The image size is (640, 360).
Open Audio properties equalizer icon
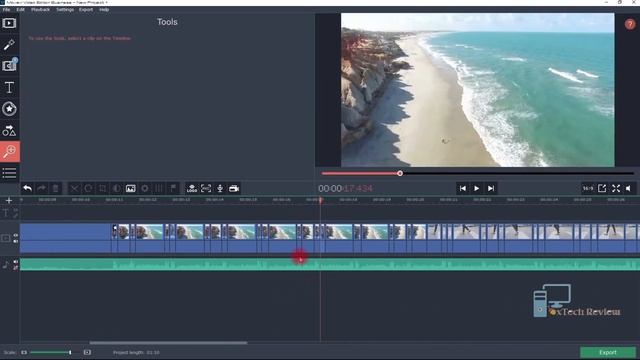tap(159, 188)
